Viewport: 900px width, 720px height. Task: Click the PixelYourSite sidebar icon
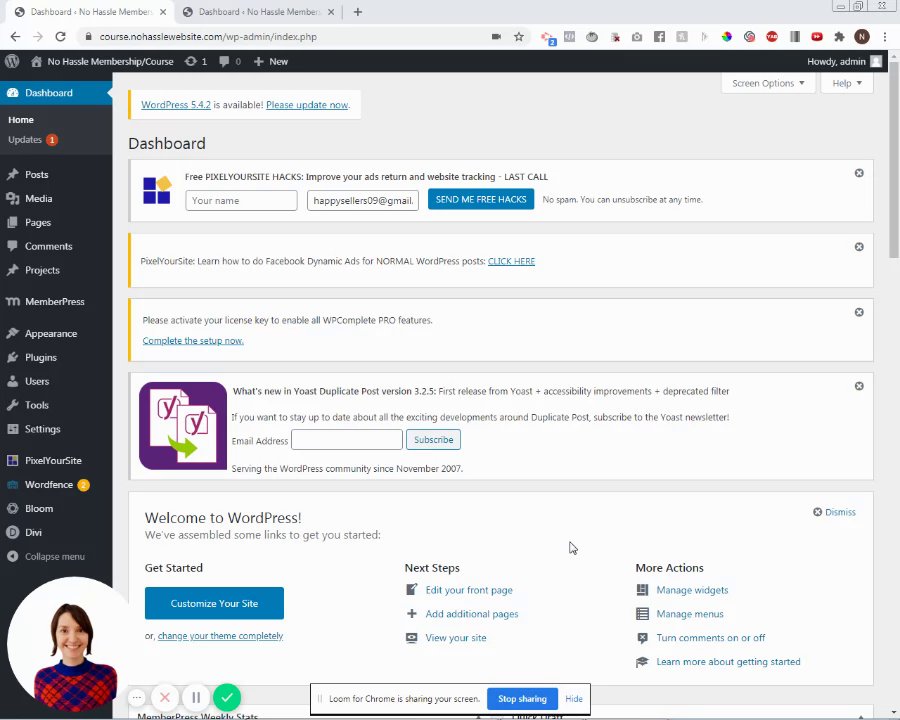point(13,460)
